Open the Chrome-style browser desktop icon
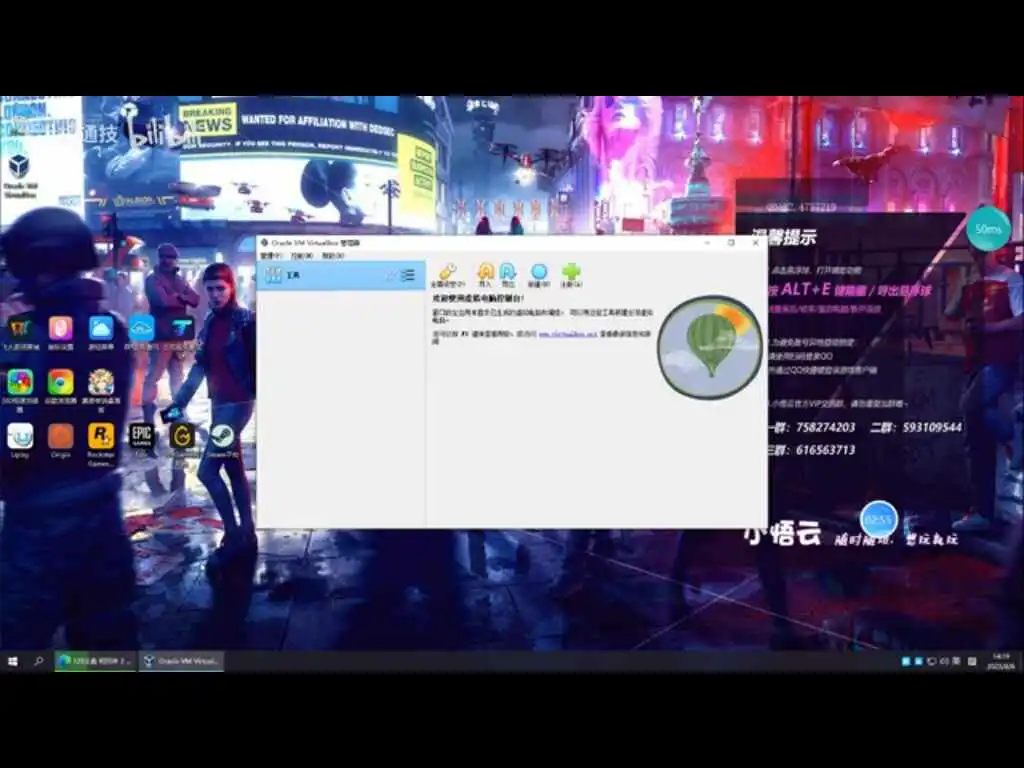Screen dimensions: 1024x768 click(x=60, y=387)
